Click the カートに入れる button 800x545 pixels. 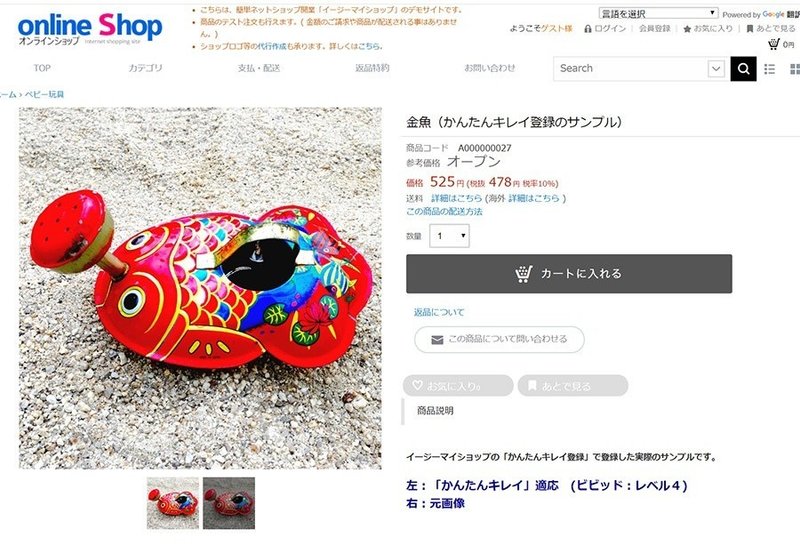coord(569,274)
